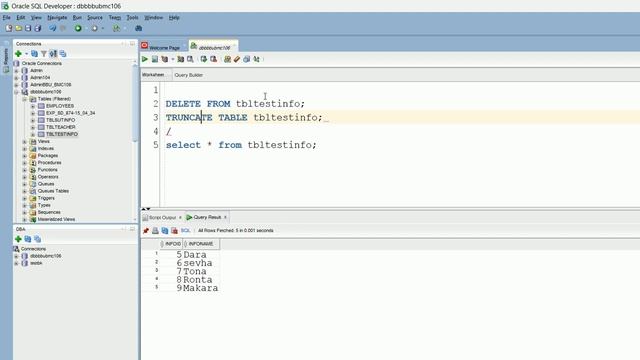Open the Window menu
Image resolution: width=640 pixels, height=360 pixels.
click(153, 18)
